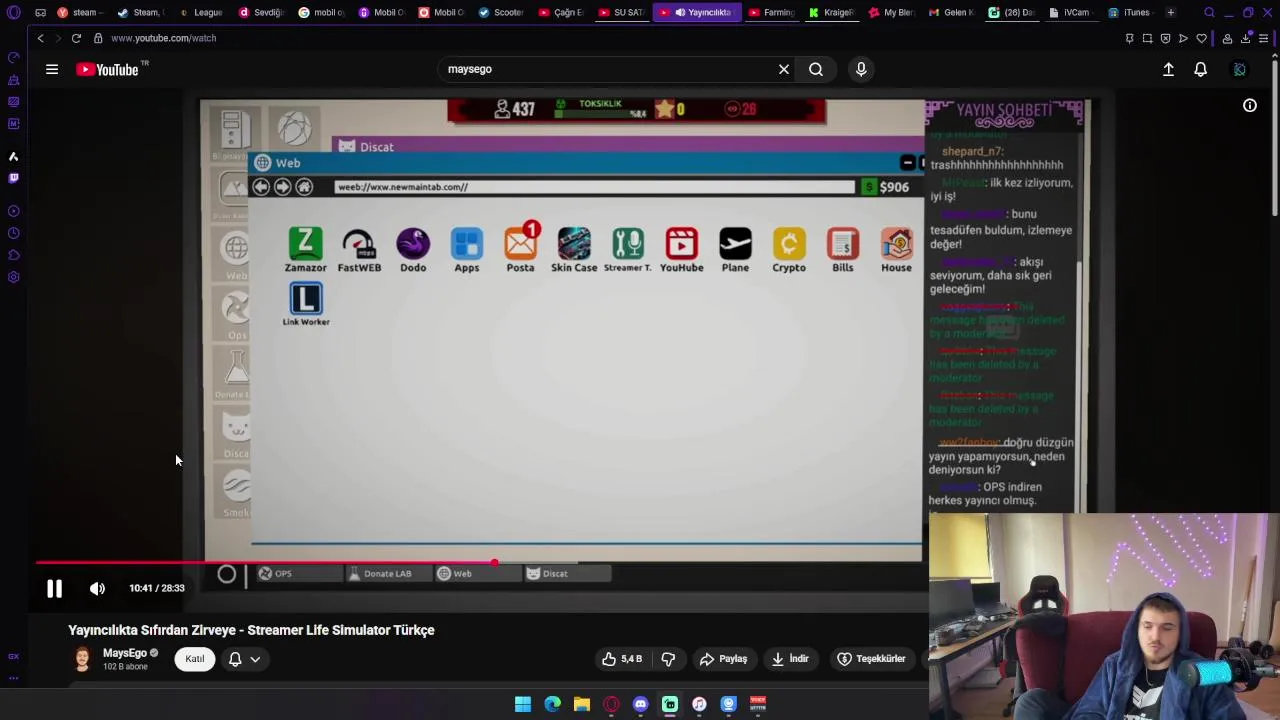
Task: Download the video via İndir
Action: (790, 659)
